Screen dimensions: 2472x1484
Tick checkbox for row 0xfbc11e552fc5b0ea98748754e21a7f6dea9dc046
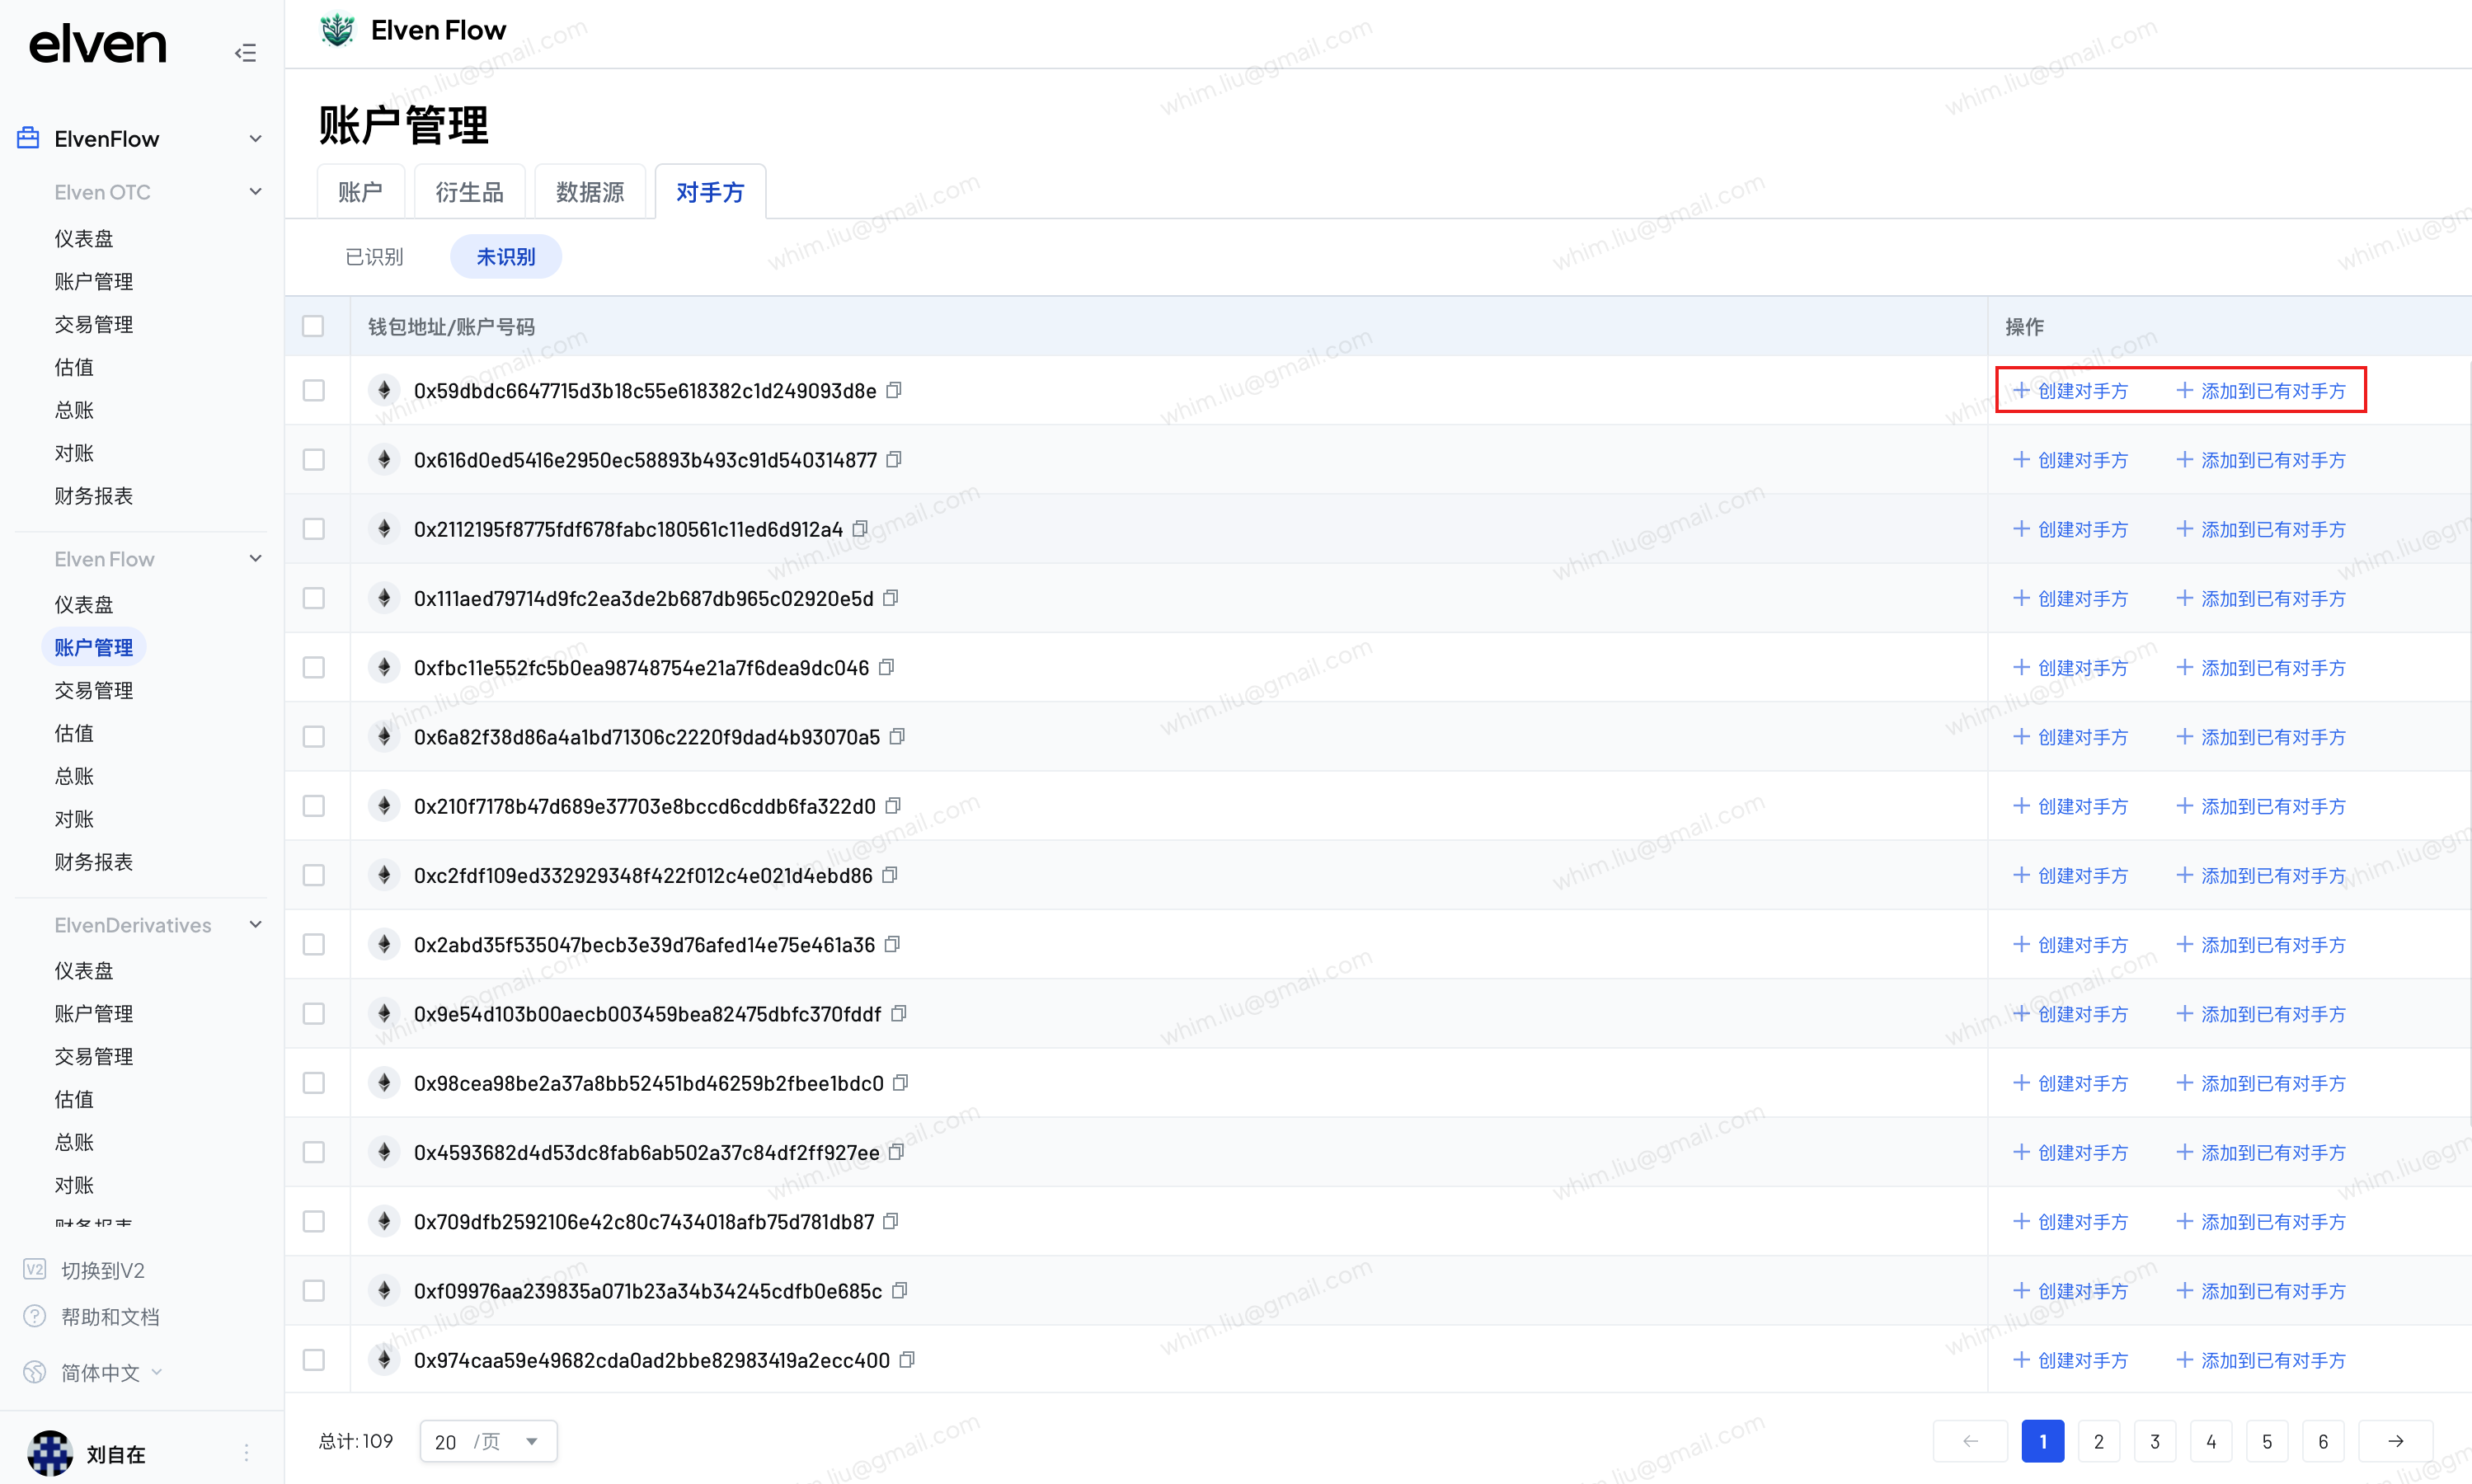click(313, 667)
